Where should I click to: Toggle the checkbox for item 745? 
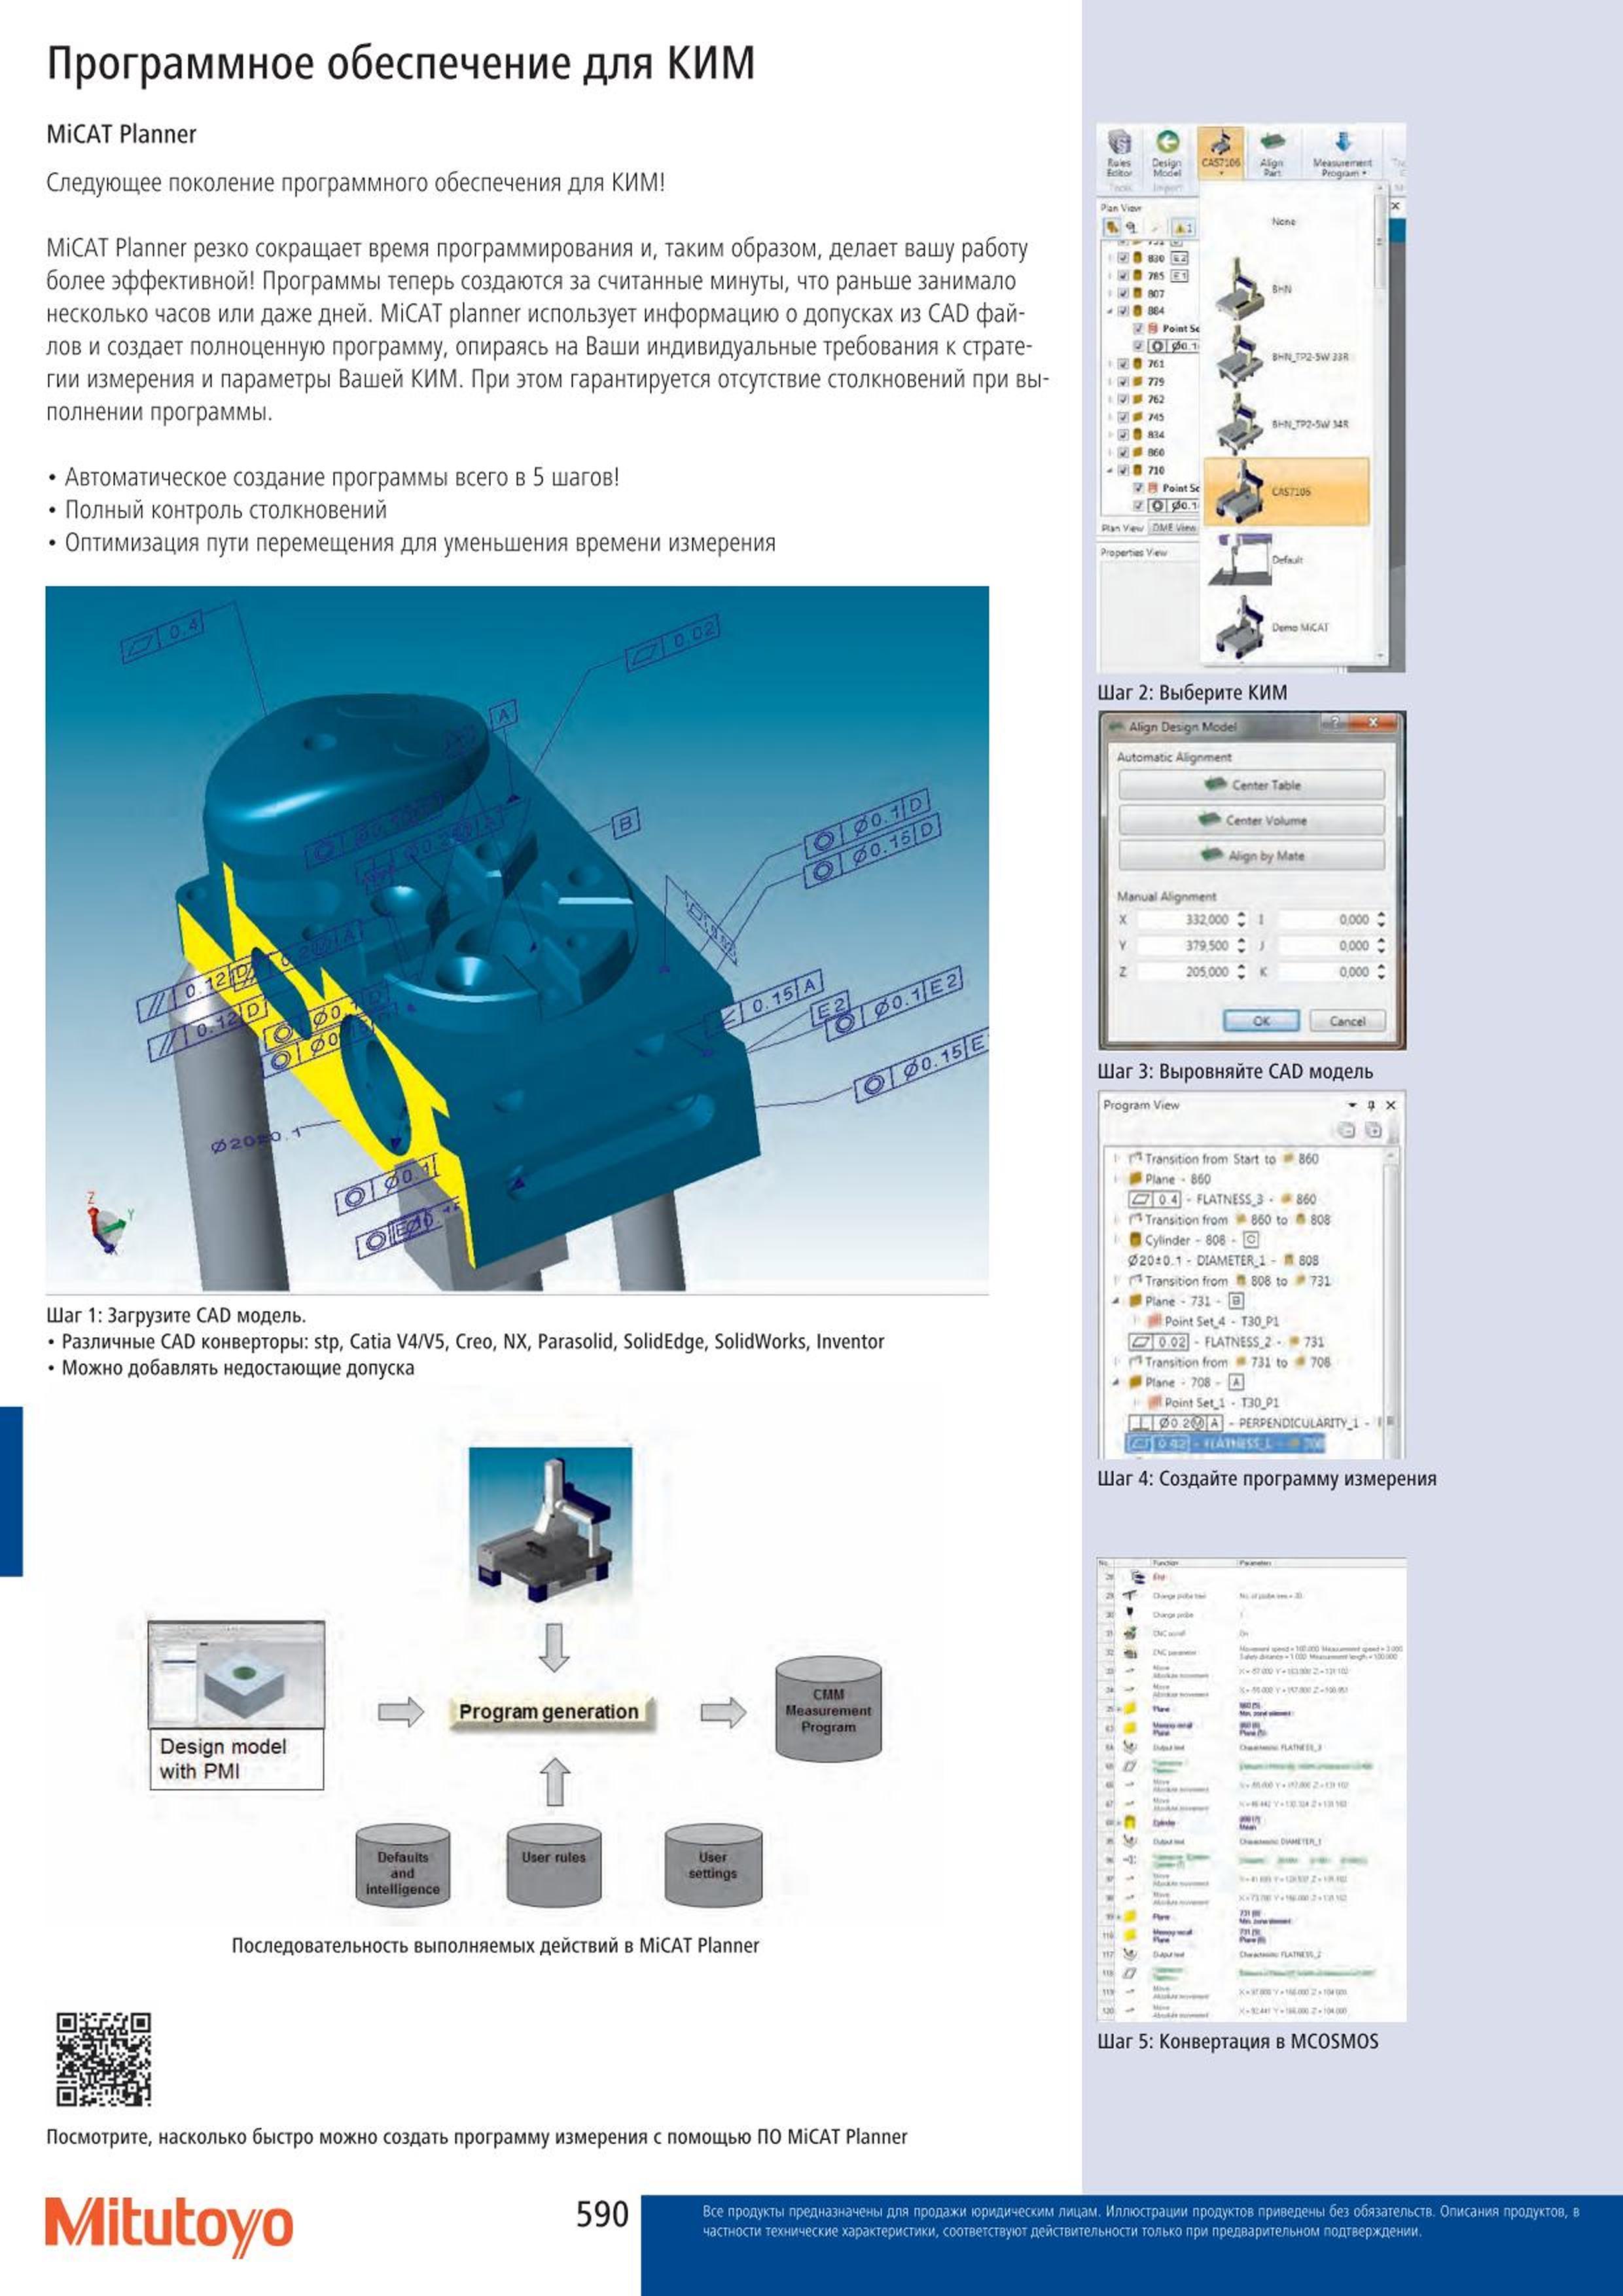(1123, 417)
